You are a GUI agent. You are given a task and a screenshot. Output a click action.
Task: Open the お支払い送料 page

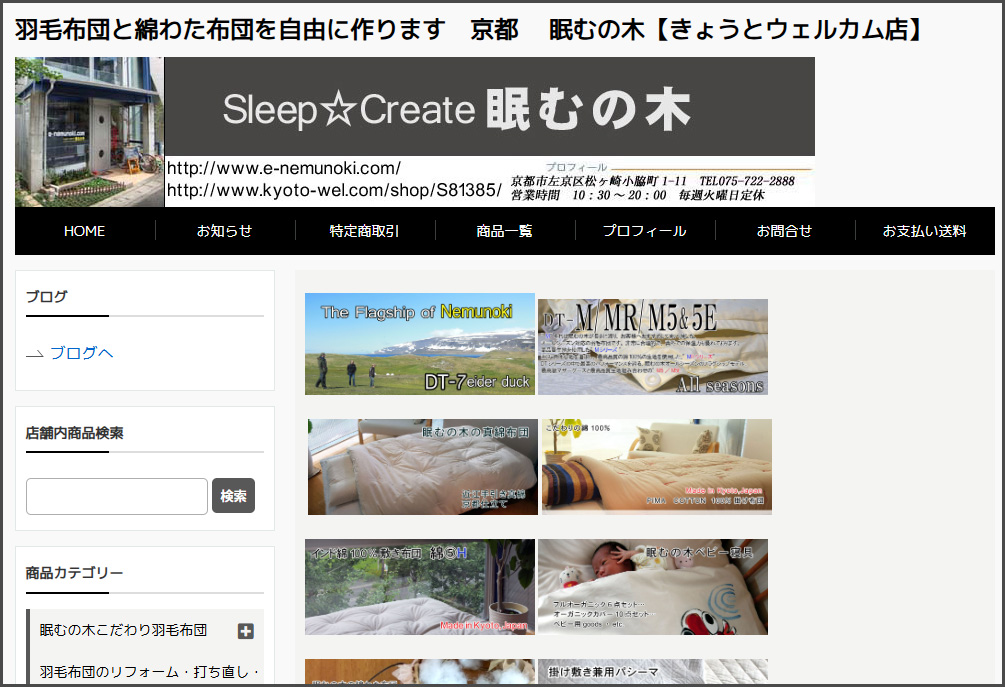[x=926, y=230]
